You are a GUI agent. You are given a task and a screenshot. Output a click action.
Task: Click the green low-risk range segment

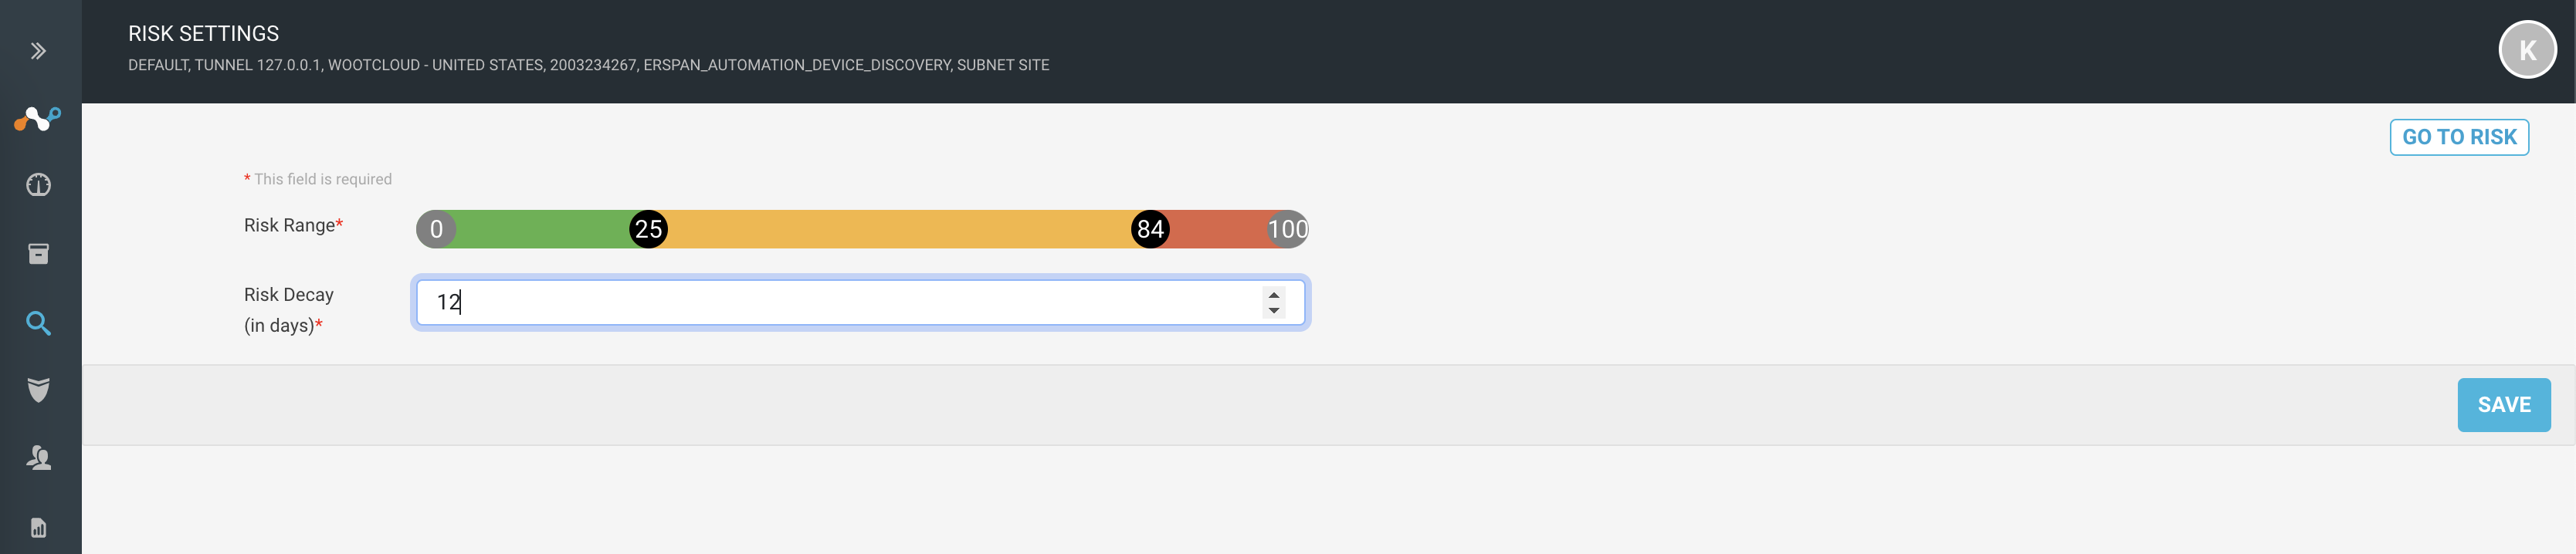542,229
